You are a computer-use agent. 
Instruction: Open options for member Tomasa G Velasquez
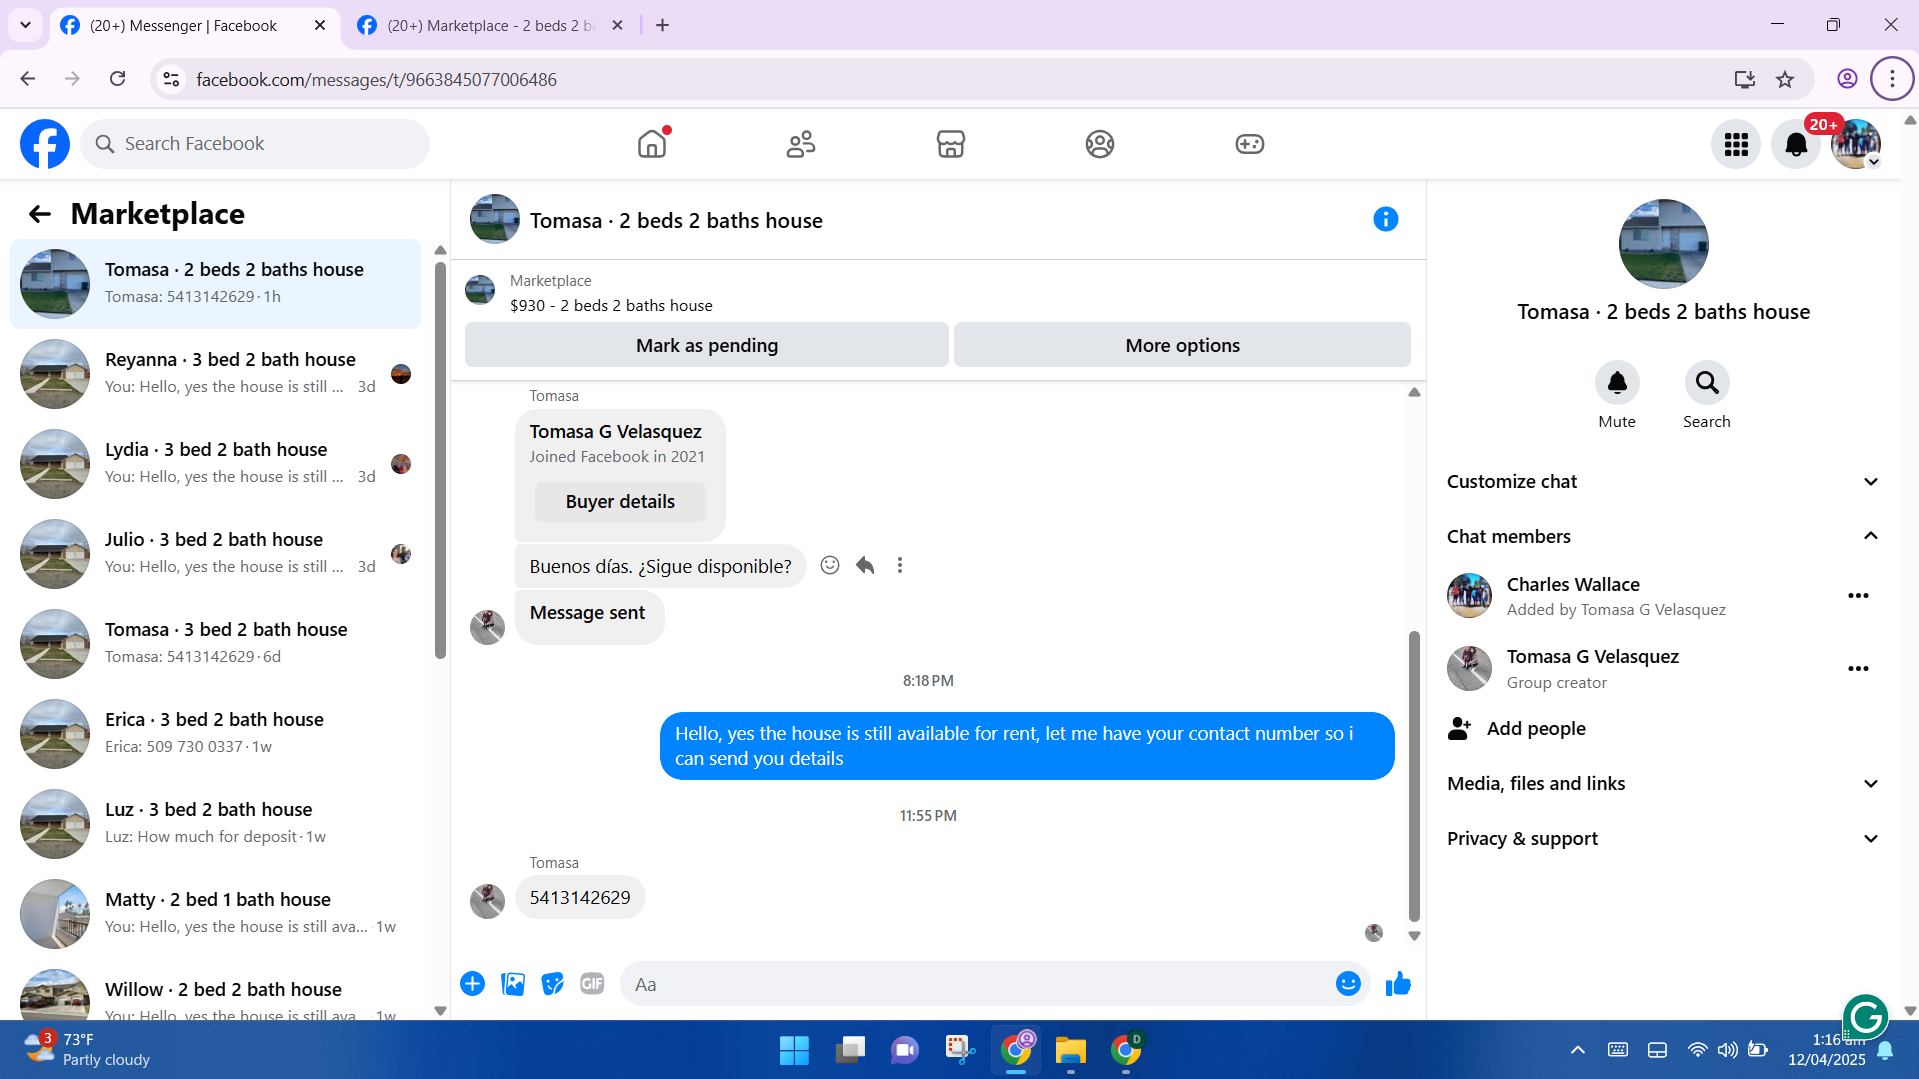[1858, 669]
